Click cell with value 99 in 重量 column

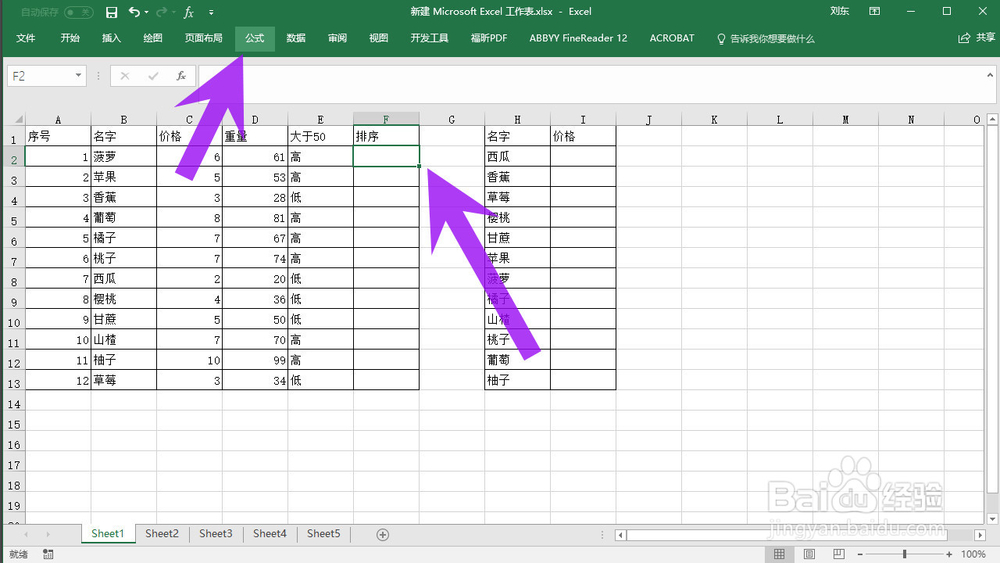(255, 360)
